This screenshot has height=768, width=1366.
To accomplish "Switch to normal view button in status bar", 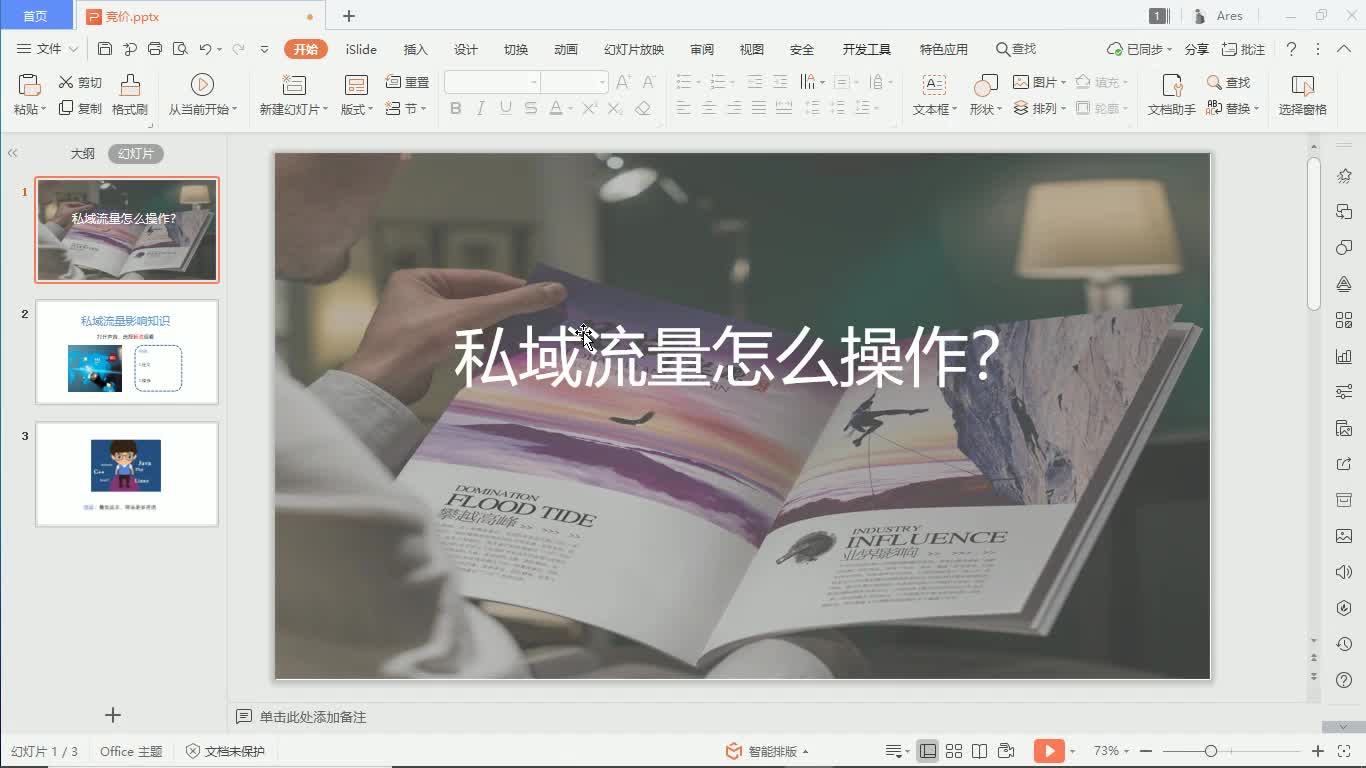I will (928, 751).
